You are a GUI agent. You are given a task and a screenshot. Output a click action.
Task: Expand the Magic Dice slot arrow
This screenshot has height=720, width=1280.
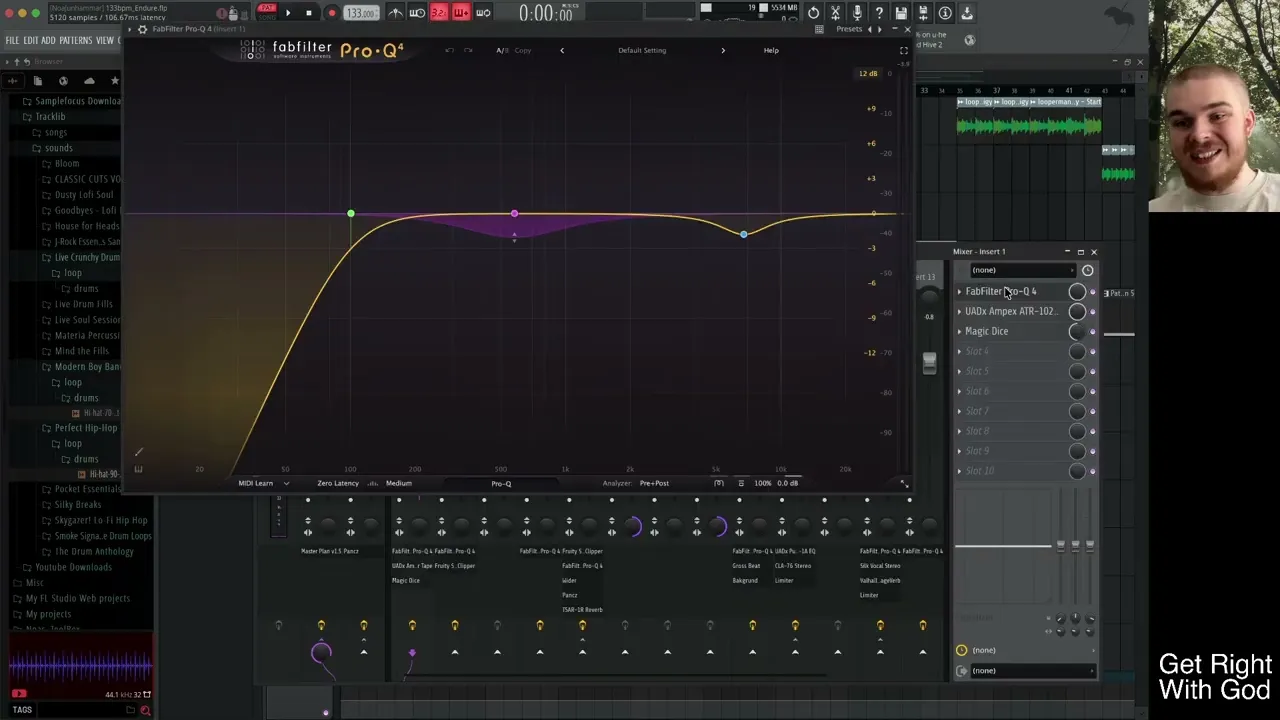tap(959, 332)
